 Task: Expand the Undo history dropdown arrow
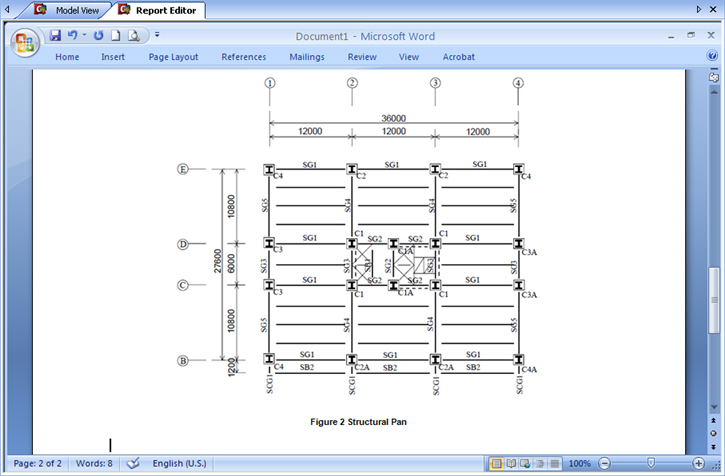coord(84,35)
